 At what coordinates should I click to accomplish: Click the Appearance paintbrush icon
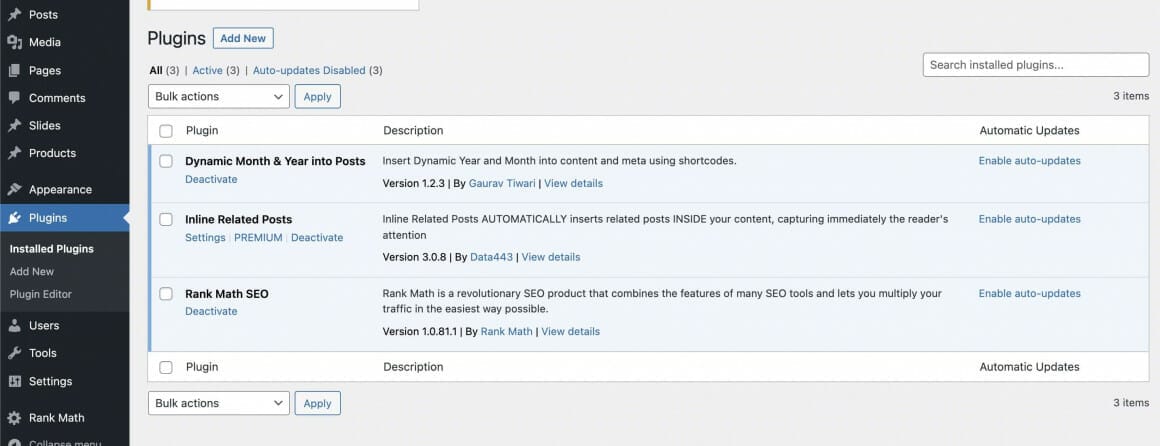15,189
